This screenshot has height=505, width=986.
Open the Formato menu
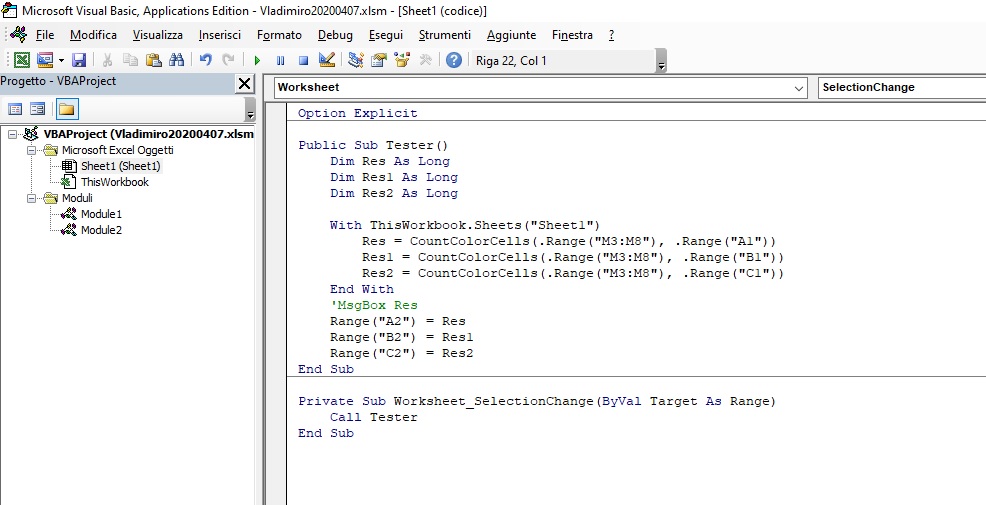point(279,35)
